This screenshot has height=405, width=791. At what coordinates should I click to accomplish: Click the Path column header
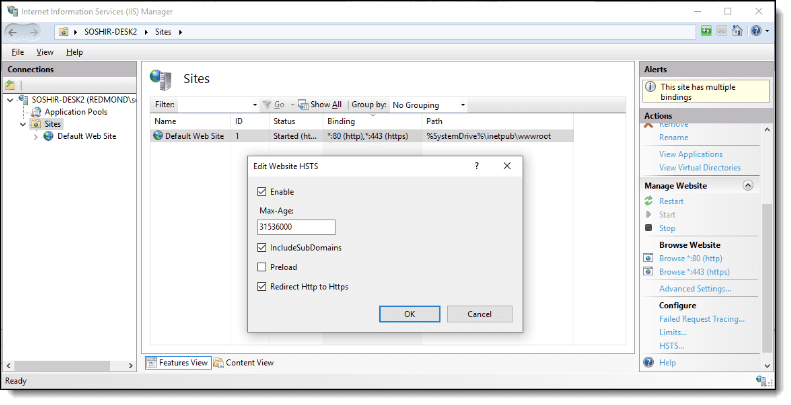click(x=497, y=121)
